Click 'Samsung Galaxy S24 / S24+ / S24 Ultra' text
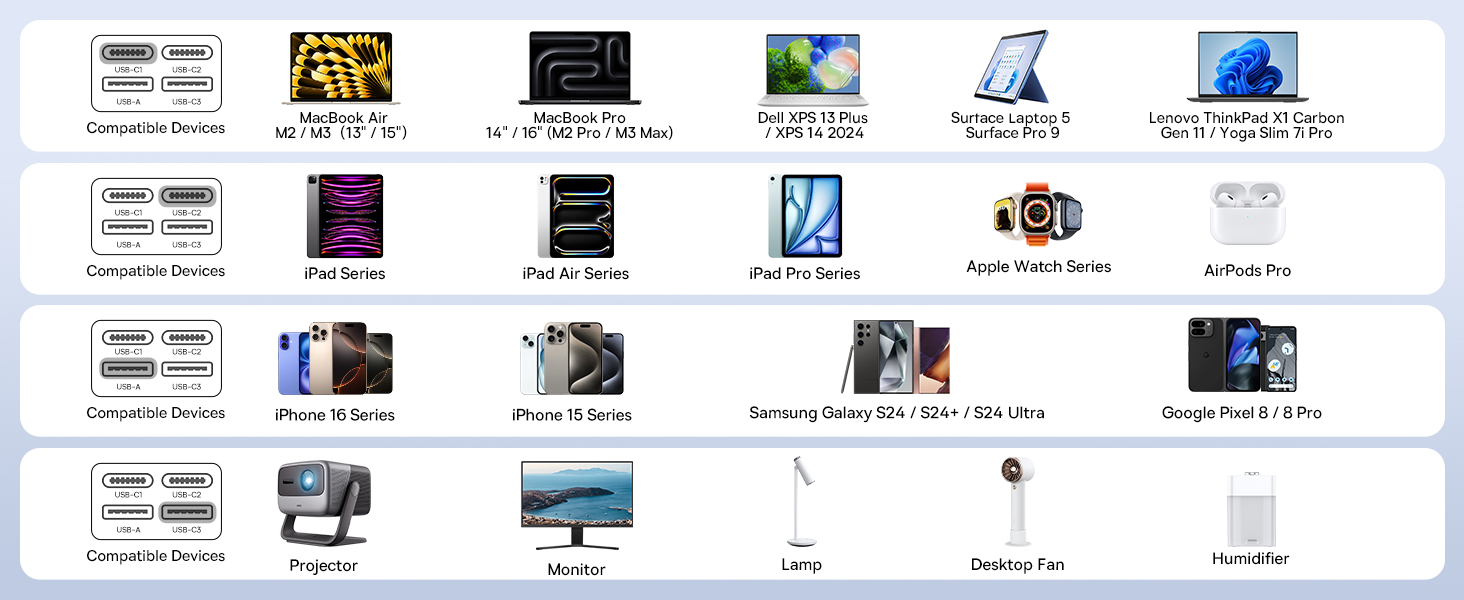Viewport: 1464px width, 600px height. tap(897, 413)
